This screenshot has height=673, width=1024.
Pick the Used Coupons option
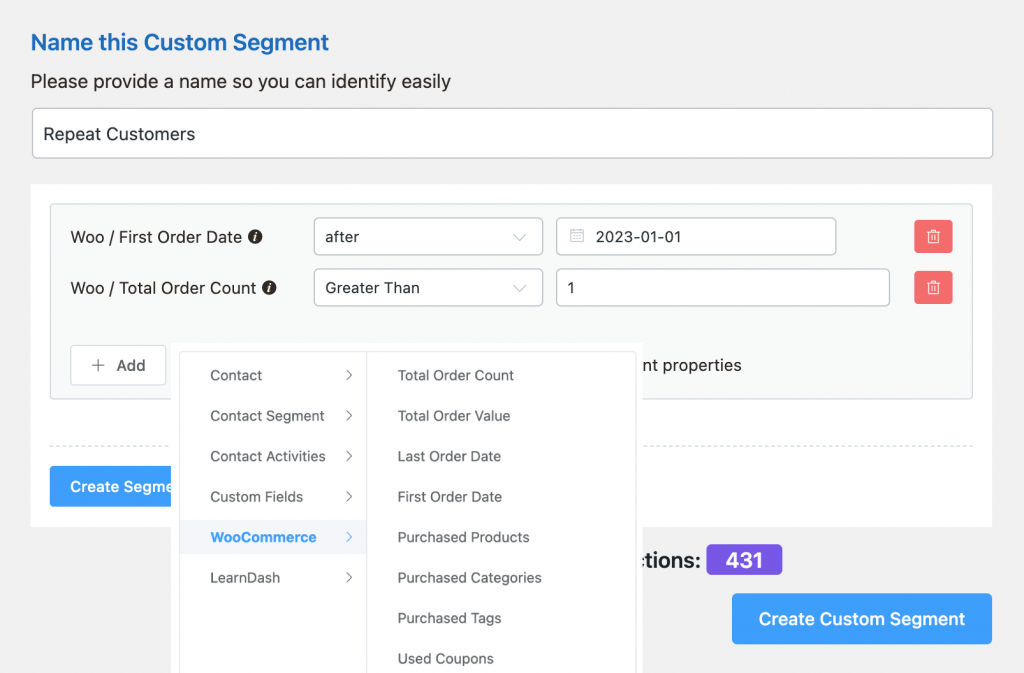point(445,659)
